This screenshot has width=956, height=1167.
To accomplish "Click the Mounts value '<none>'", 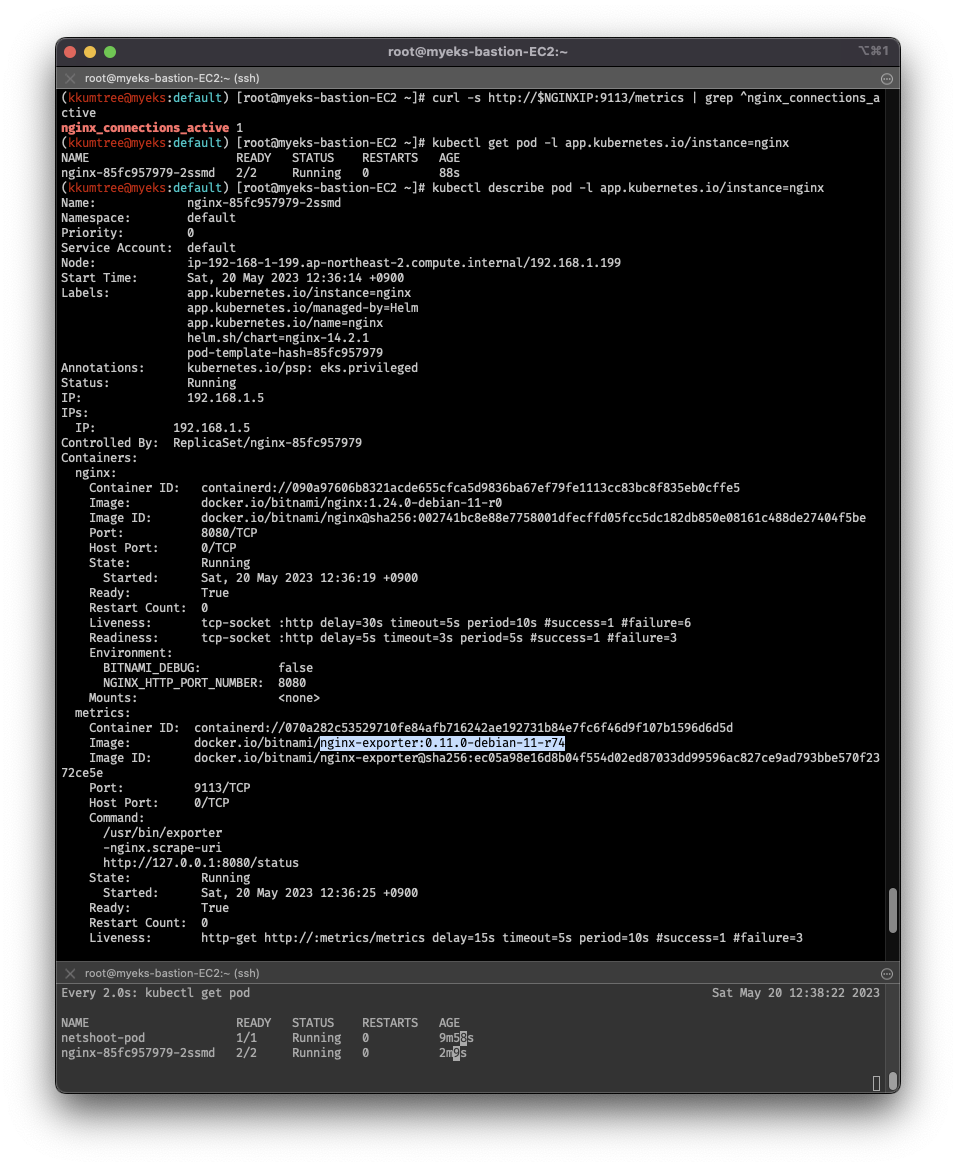I will pyautogui.click(x=299, y=698).
